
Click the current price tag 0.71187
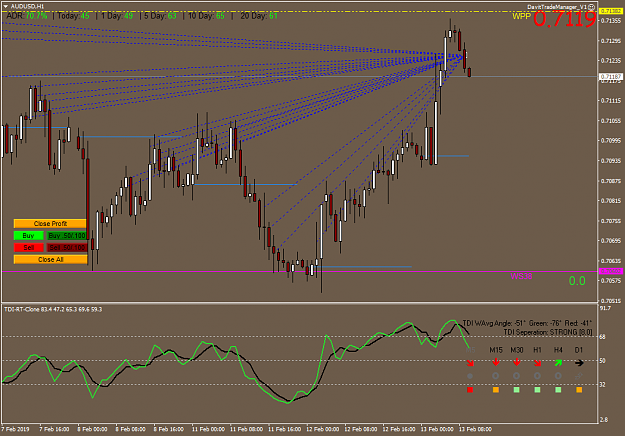611,77
